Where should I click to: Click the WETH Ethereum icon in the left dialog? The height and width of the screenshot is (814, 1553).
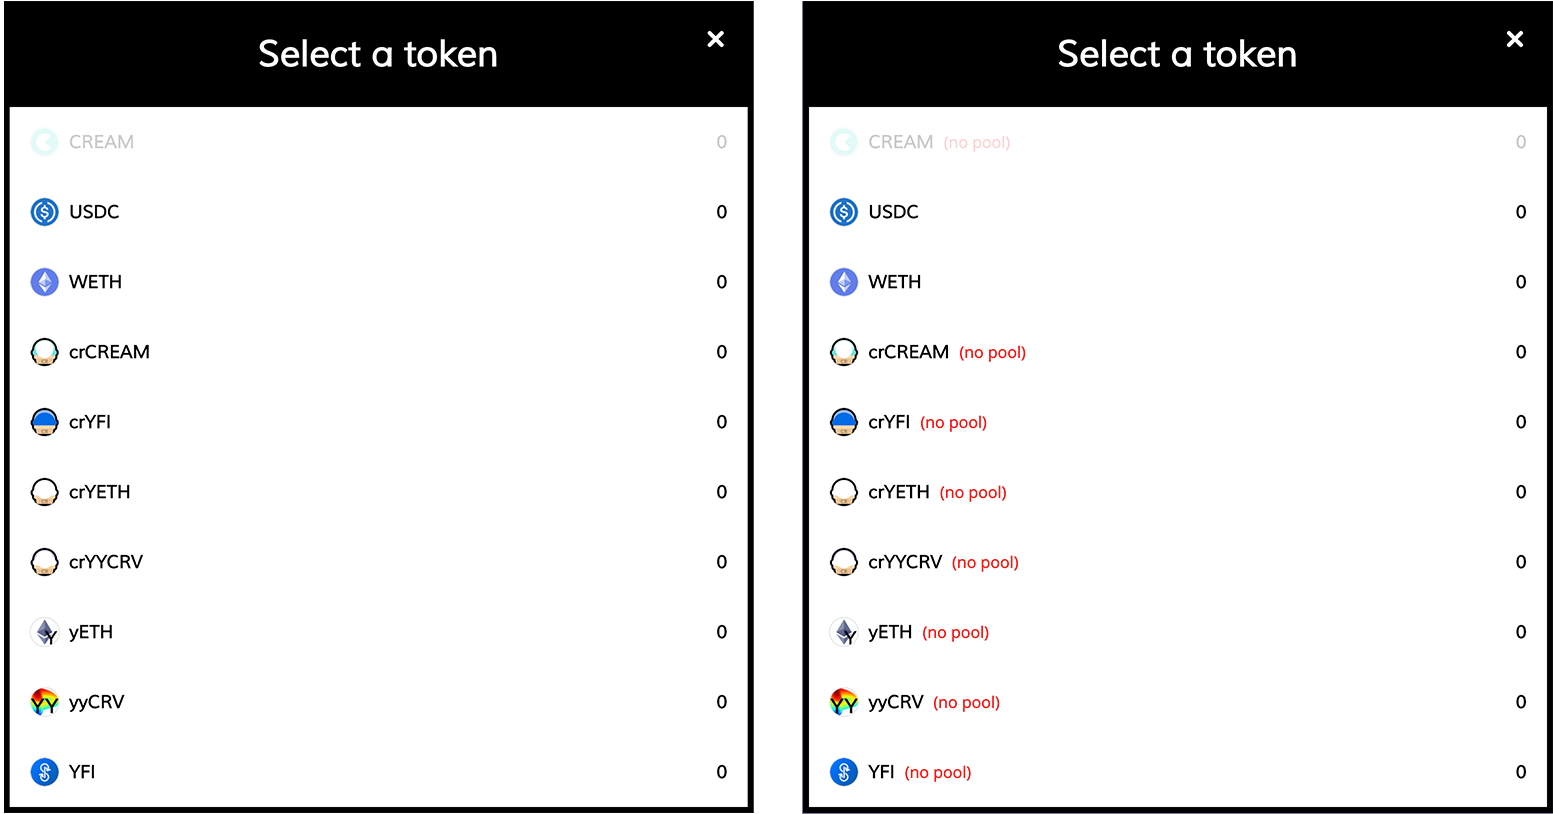coord(45,282)
